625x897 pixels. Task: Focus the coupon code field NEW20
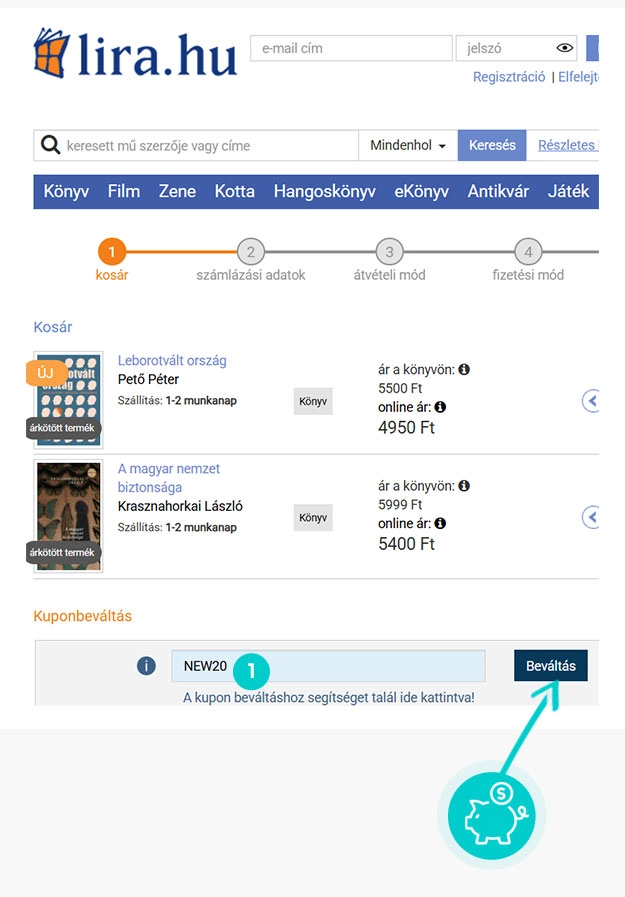328,666
